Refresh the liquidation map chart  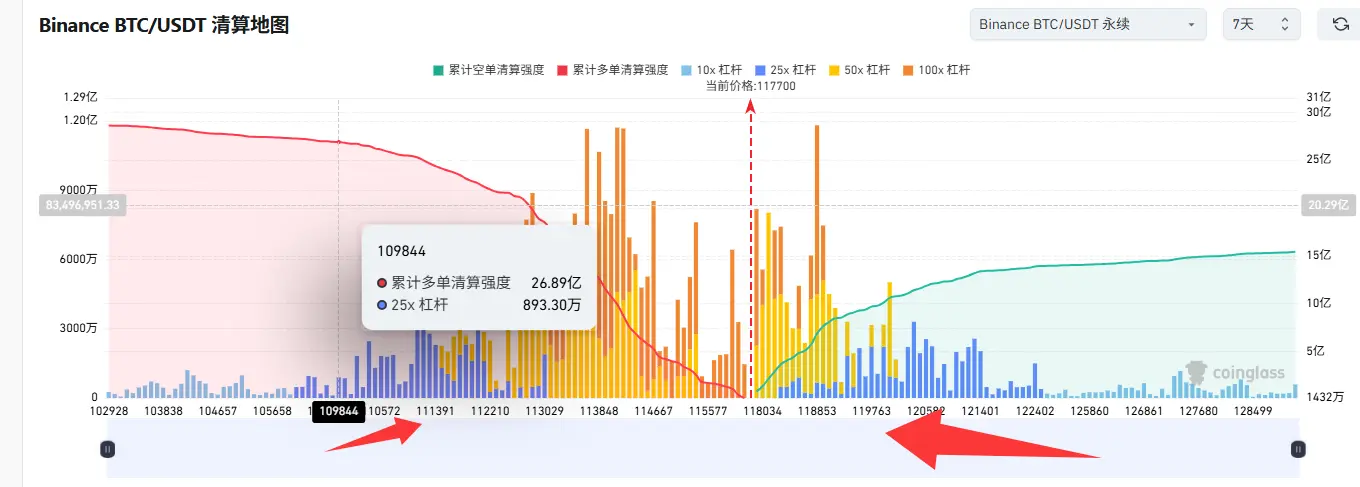click(x=1341, y=24)
